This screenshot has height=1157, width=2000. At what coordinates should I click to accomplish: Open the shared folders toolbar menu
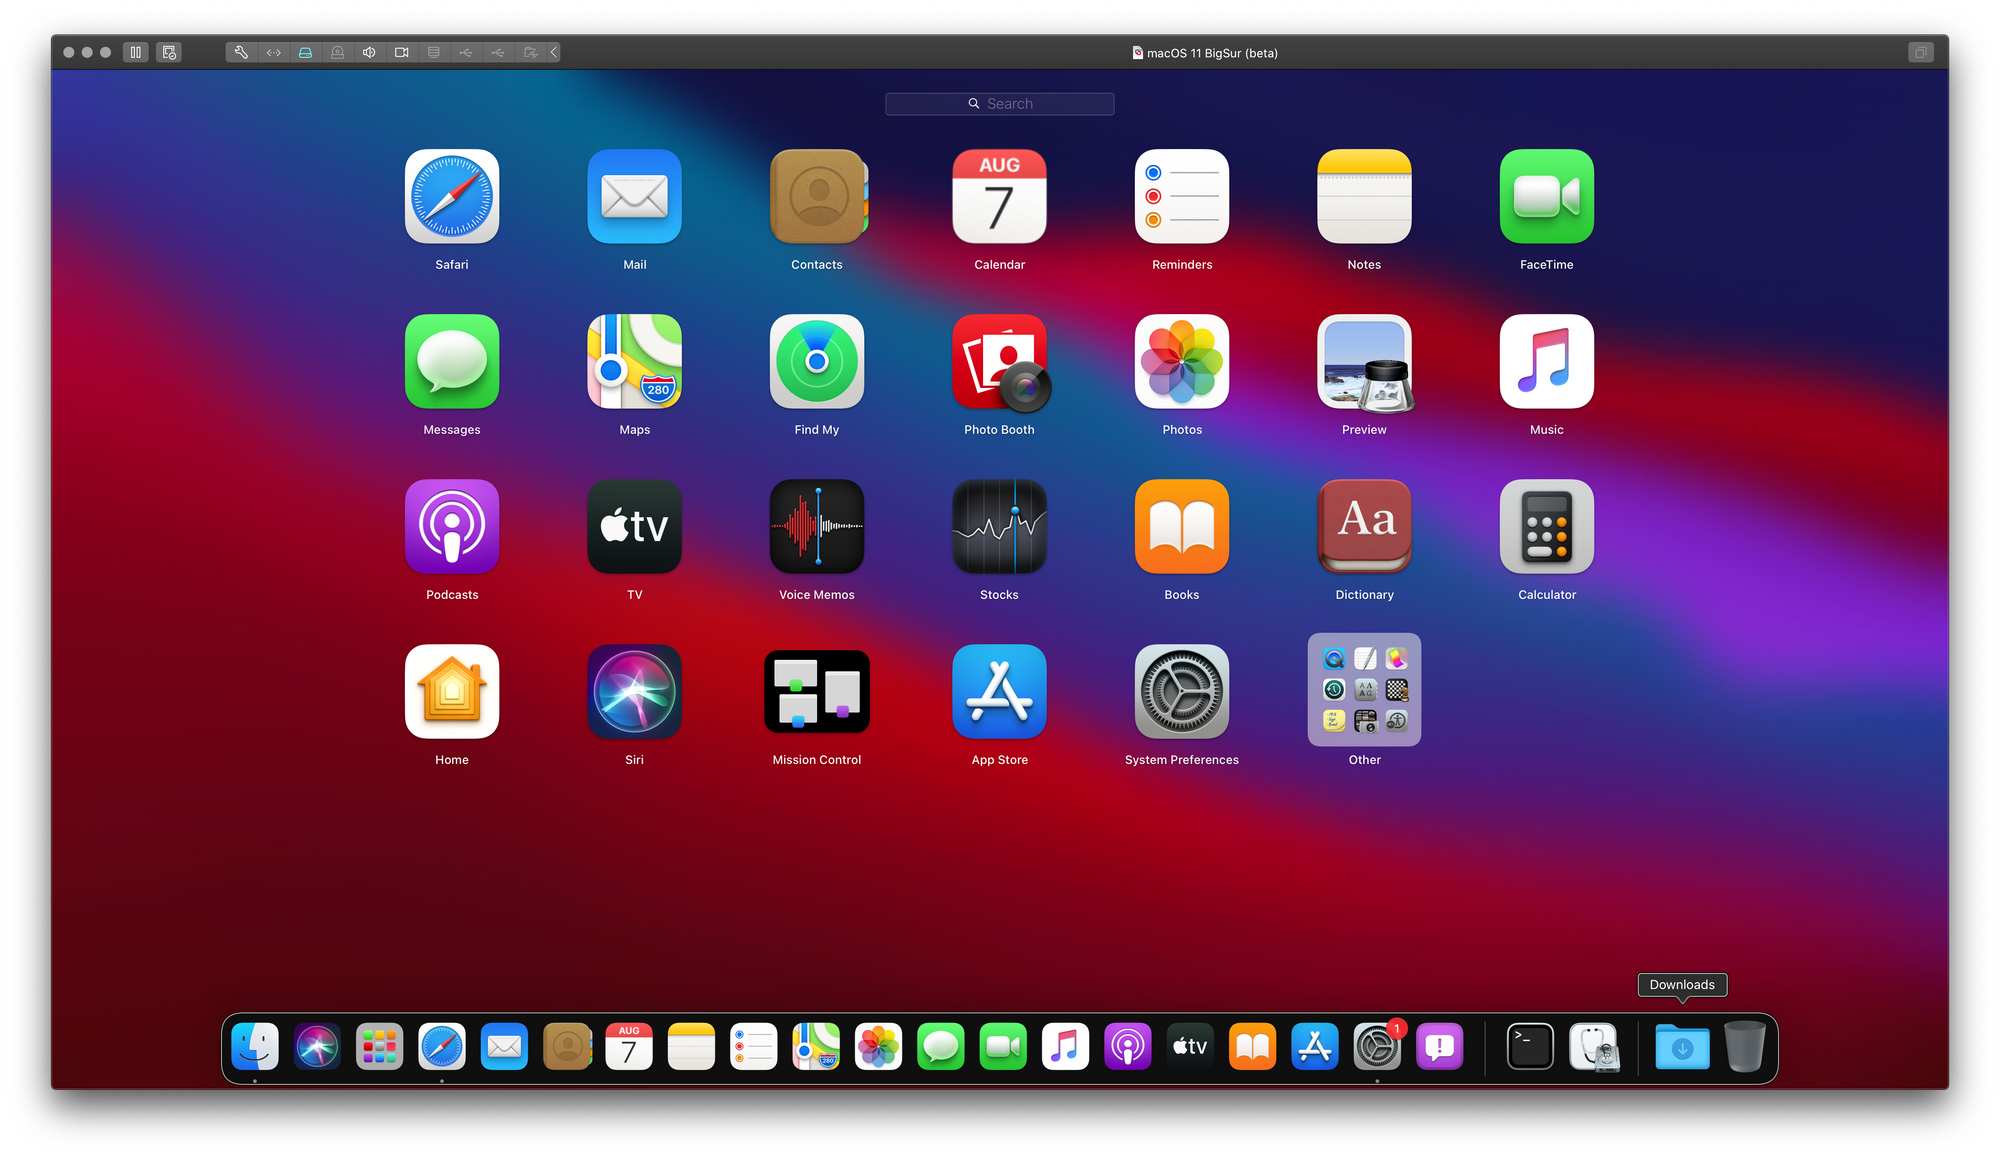coord(530,52)
